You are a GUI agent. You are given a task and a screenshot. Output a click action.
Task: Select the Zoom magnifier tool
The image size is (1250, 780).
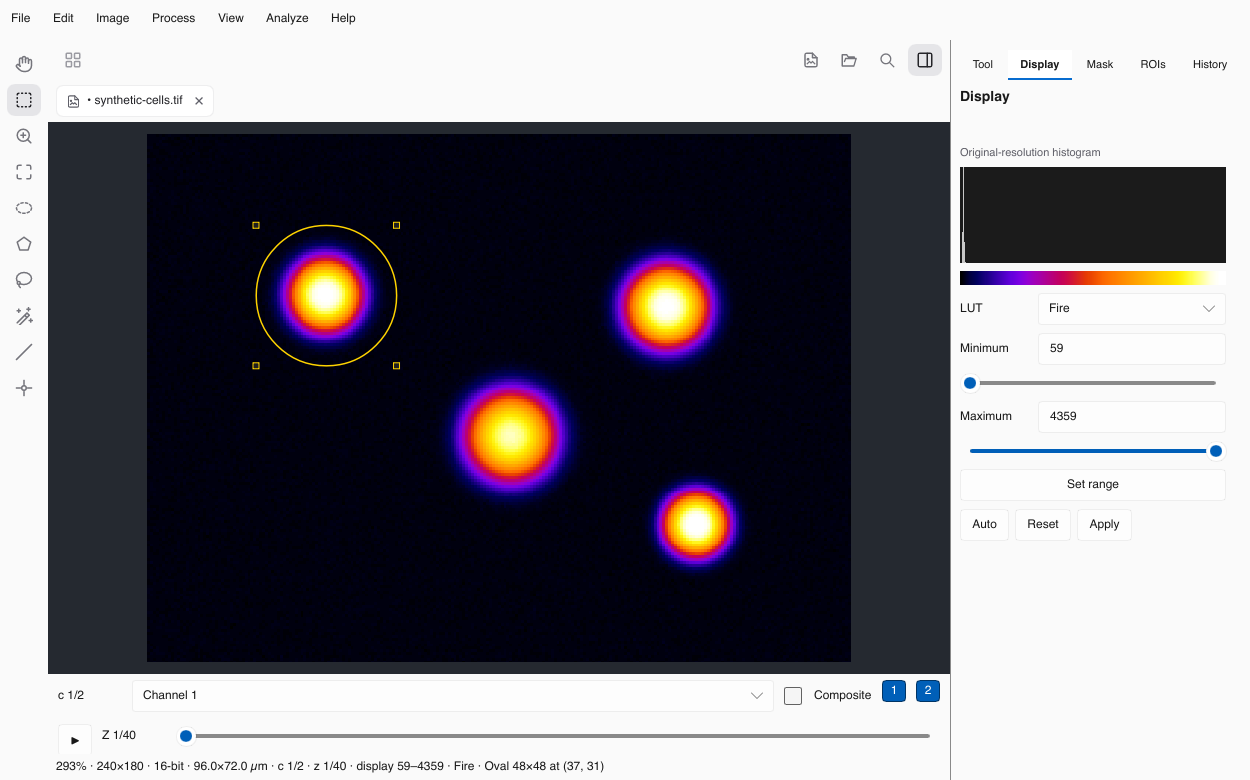coord(24,136)
